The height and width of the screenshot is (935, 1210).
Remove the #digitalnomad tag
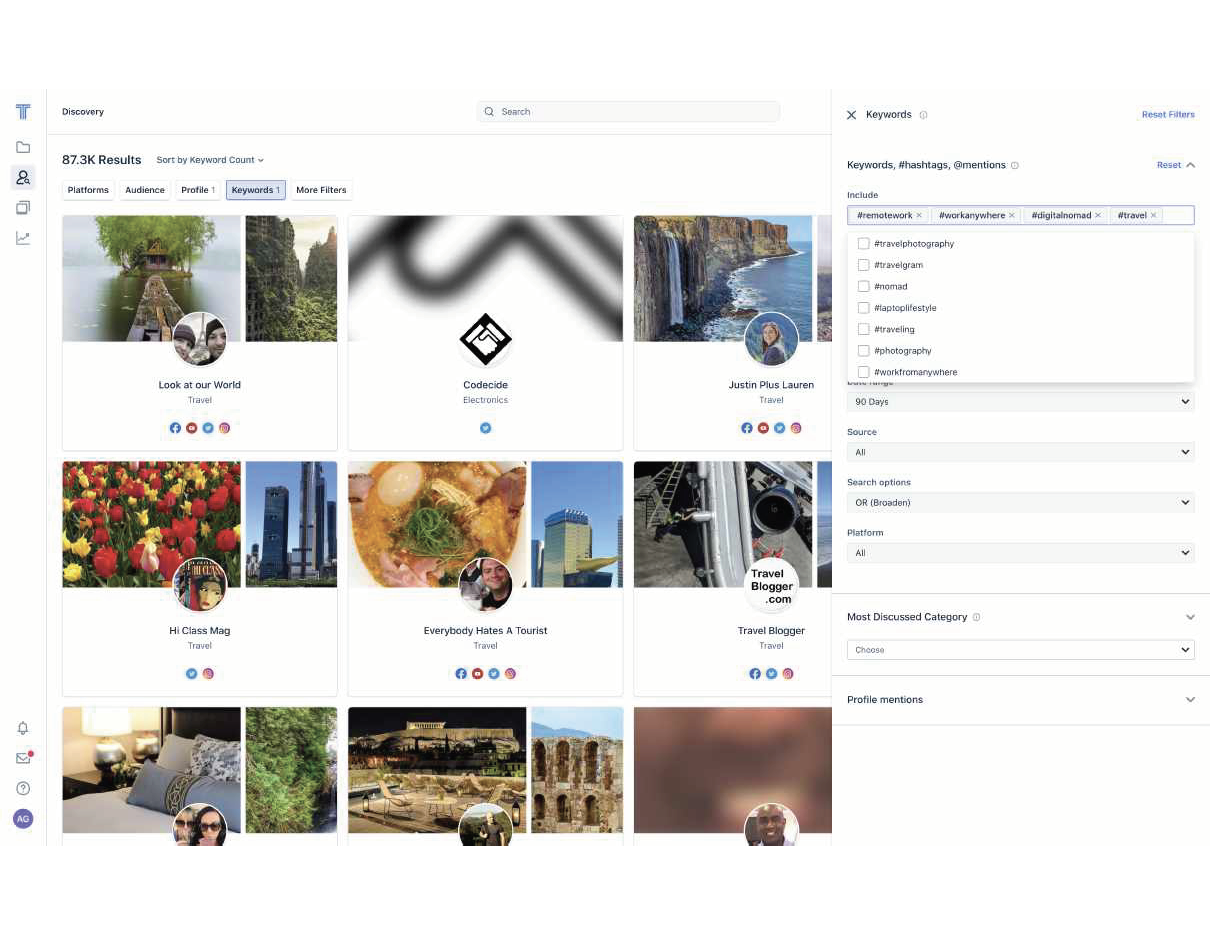click(1098, 215)
